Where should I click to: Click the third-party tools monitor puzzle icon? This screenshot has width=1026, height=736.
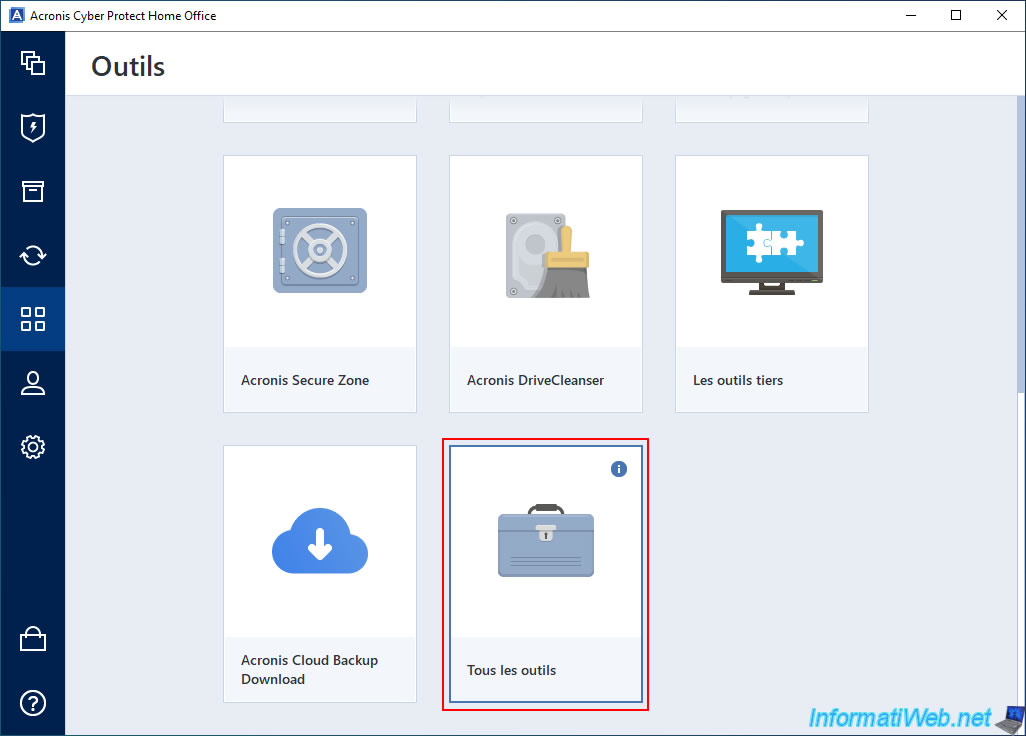click(771, 252)
